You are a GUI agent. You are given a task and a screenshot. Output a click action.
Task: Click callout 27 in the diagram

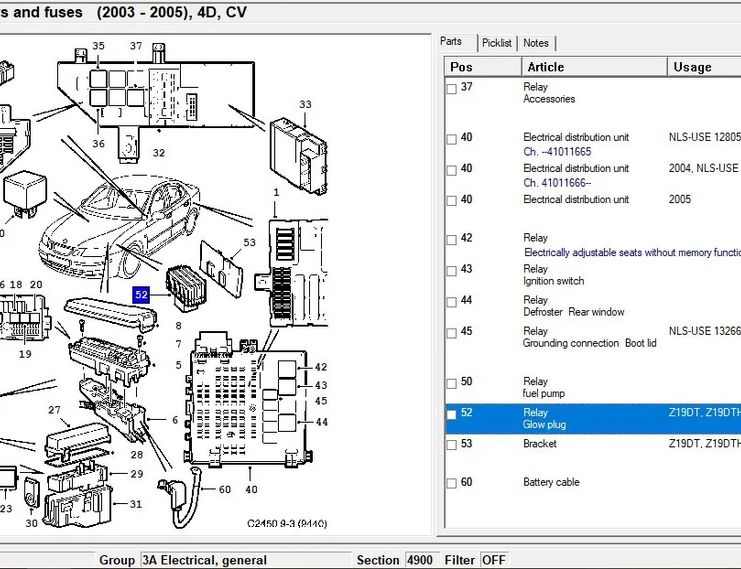(x=54, y=410)
